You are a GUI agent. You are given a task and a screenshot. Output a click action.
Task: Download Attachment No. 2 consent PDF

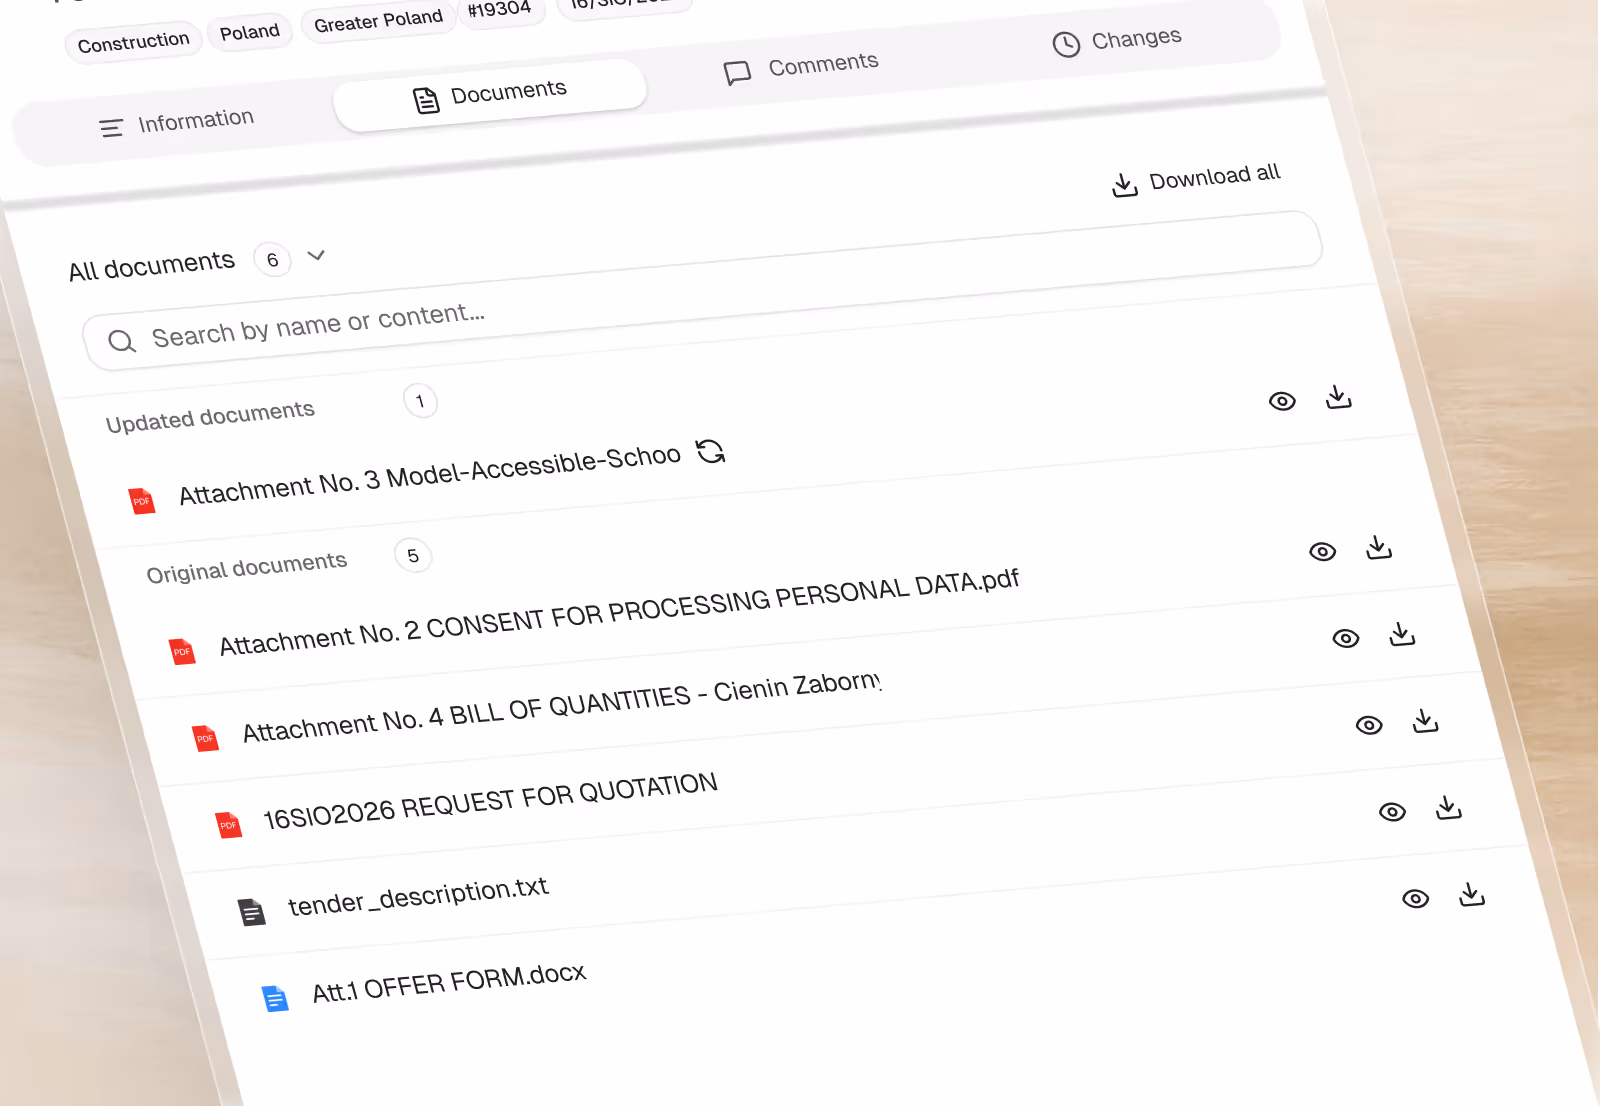1379,547
